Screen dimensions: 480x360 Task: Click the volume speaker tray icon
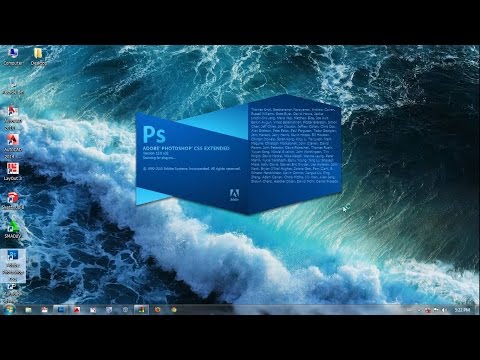(x=444, y=310)
